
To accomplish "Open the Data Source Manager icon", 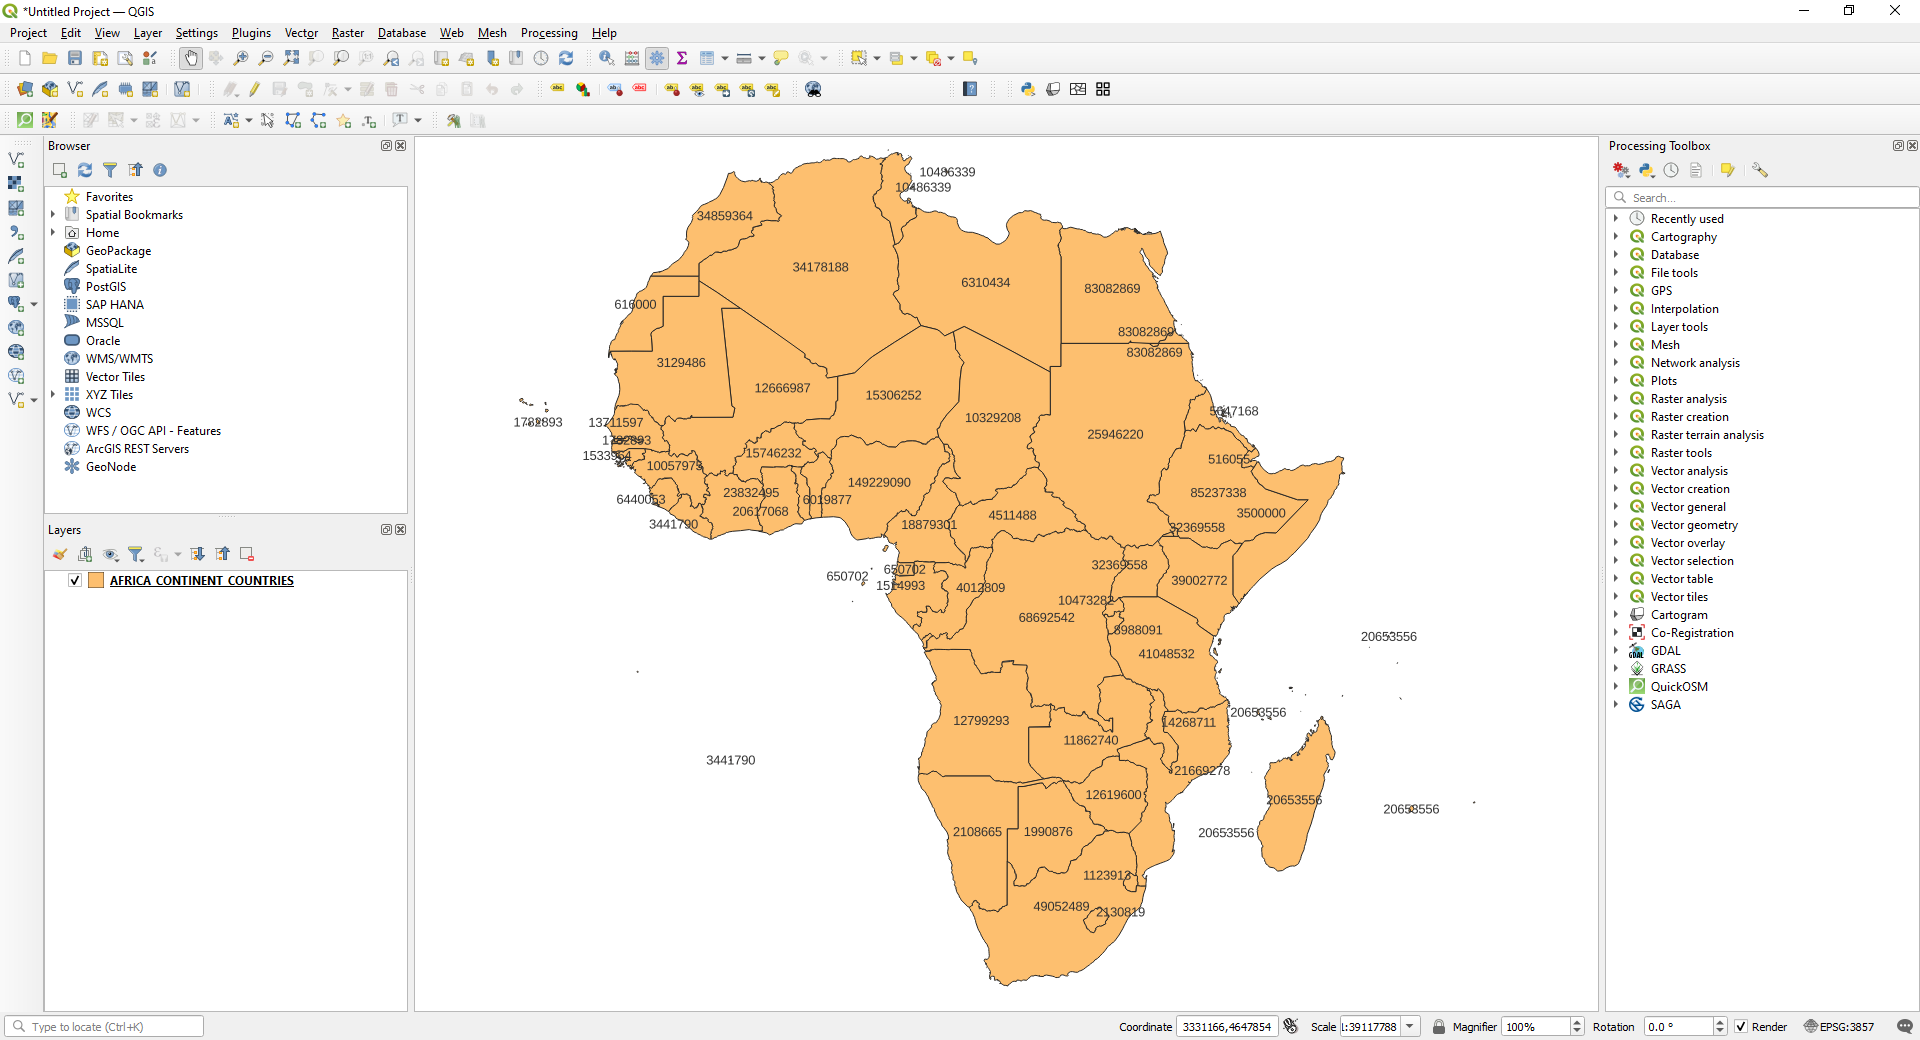I will tap(25, 89).
